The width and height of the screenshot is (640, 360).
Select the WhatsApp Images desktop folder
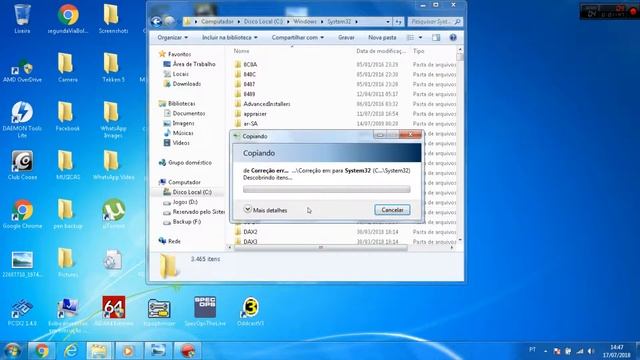pyautogui.click(x=113, y=119)
